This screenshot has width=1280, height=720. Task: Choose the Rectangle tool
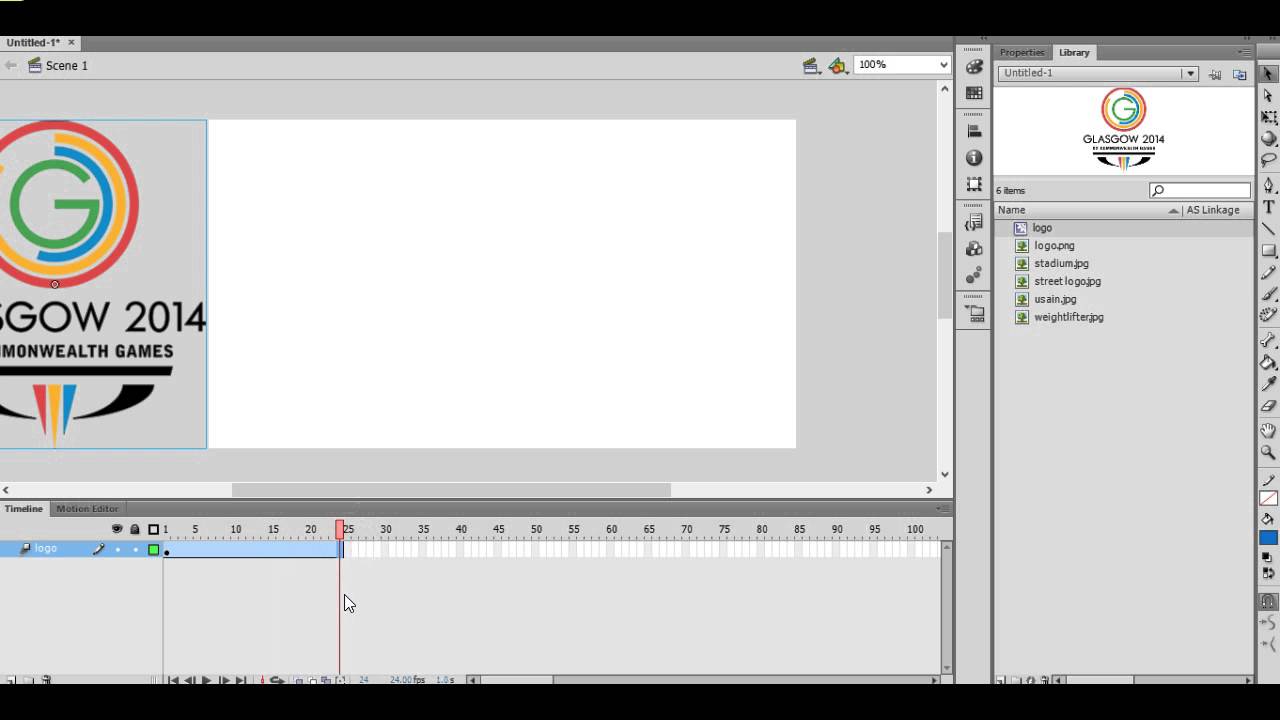(1268, 250)
